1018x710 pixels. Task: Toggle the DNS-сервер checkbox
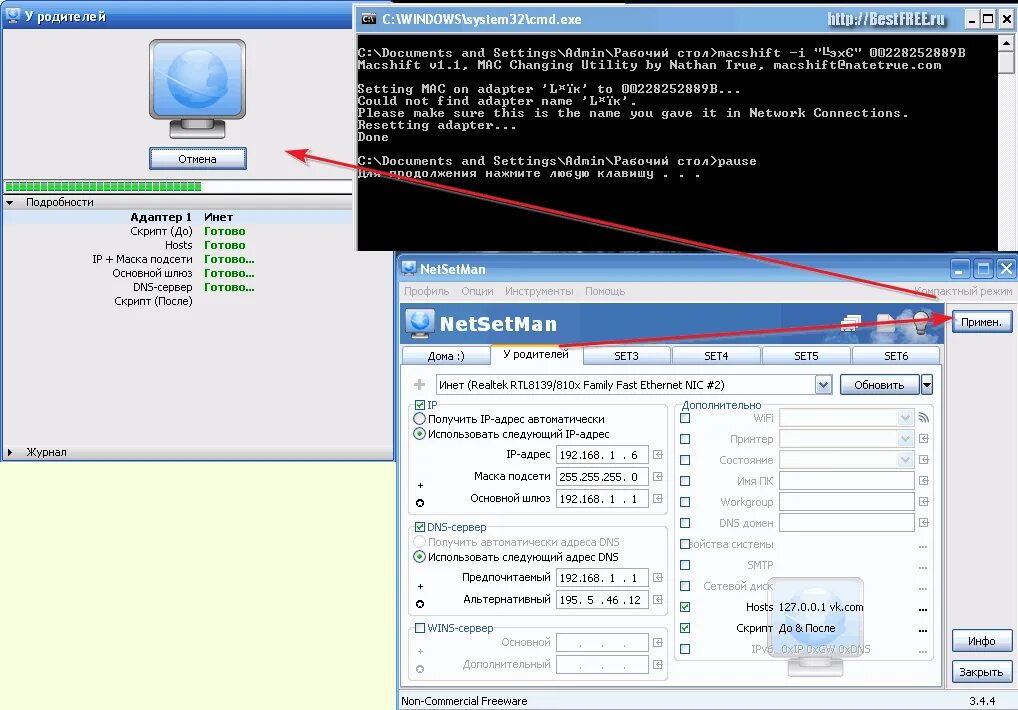pos(419,527)
